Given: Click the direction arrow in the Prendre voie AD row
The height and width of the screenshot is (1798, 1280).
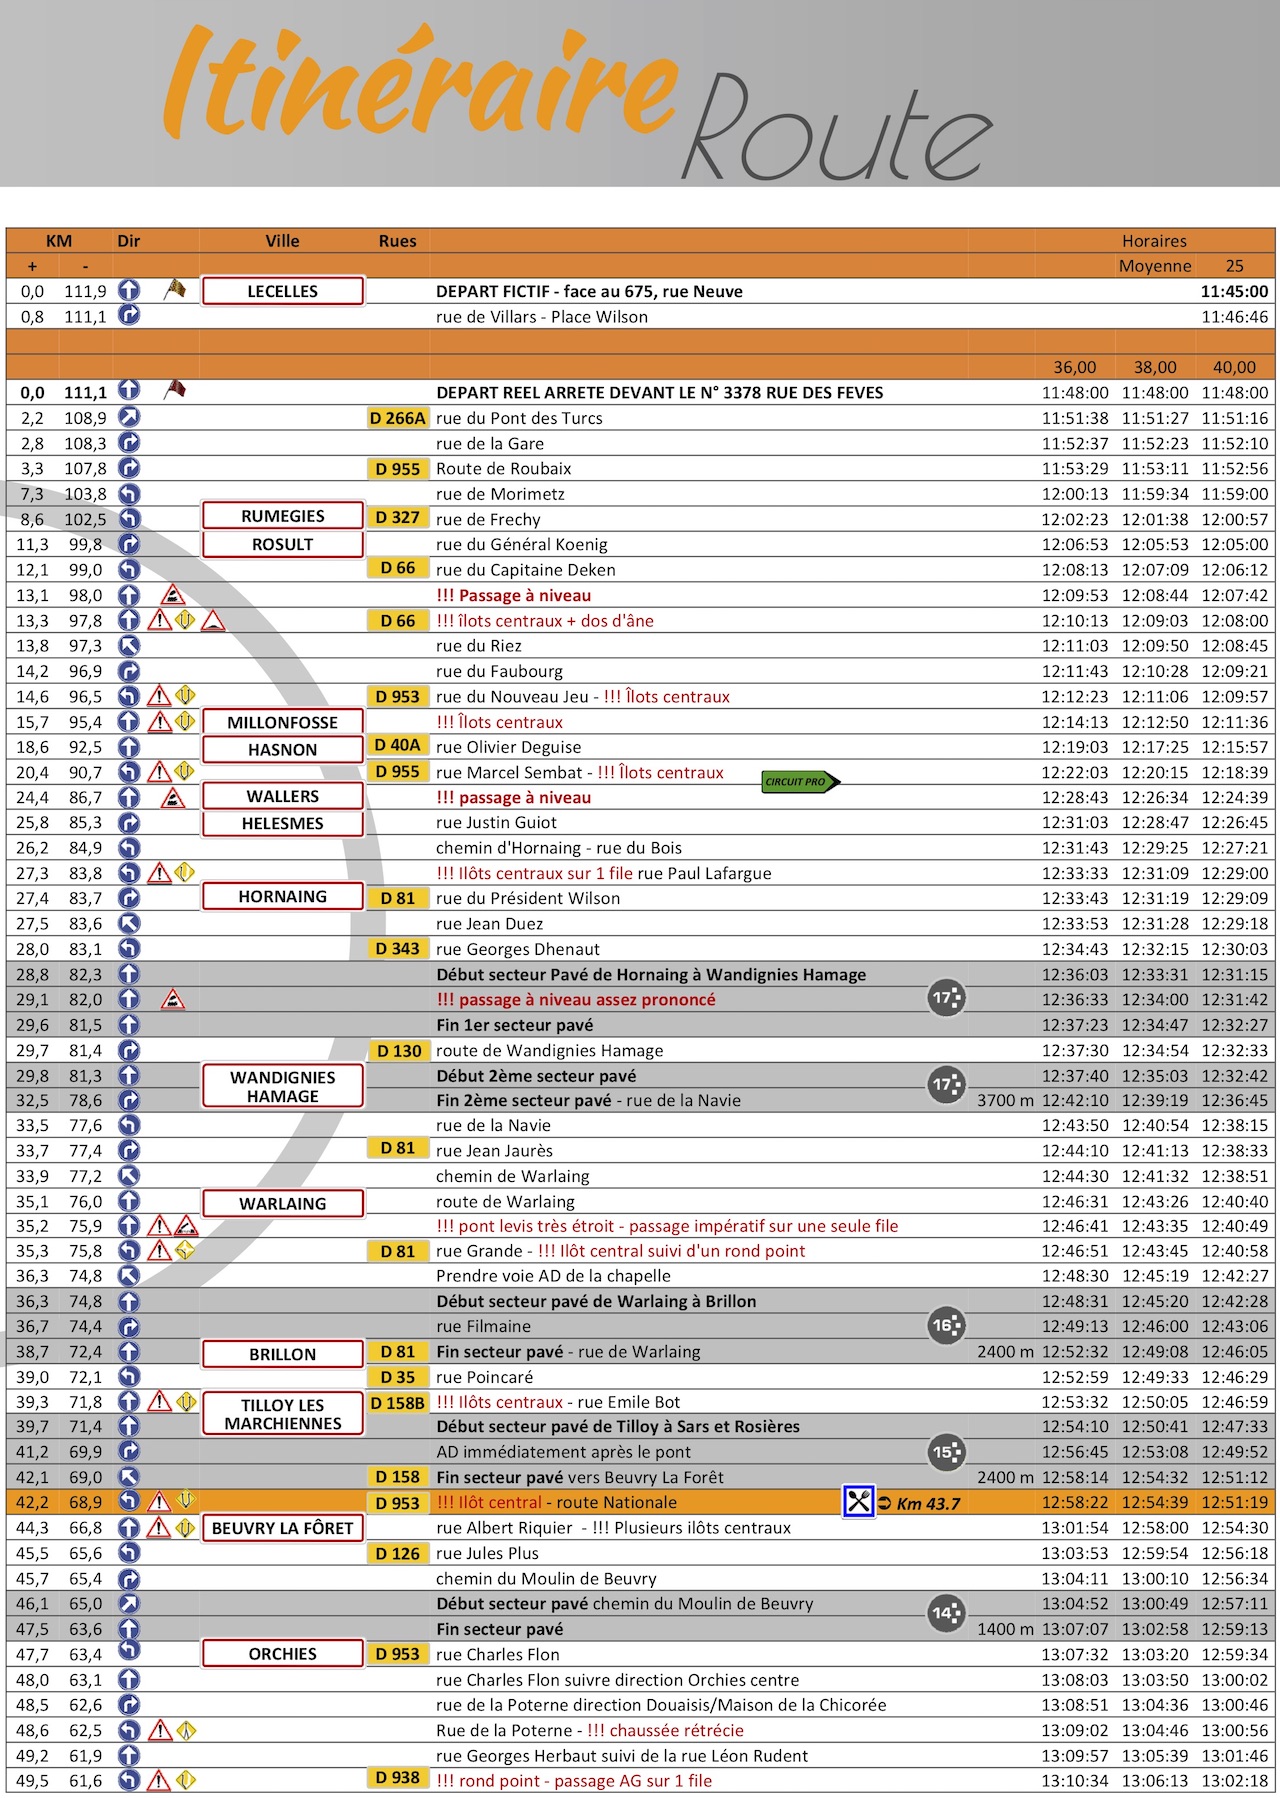Looking at the screenshot, I should [129, 1275].
